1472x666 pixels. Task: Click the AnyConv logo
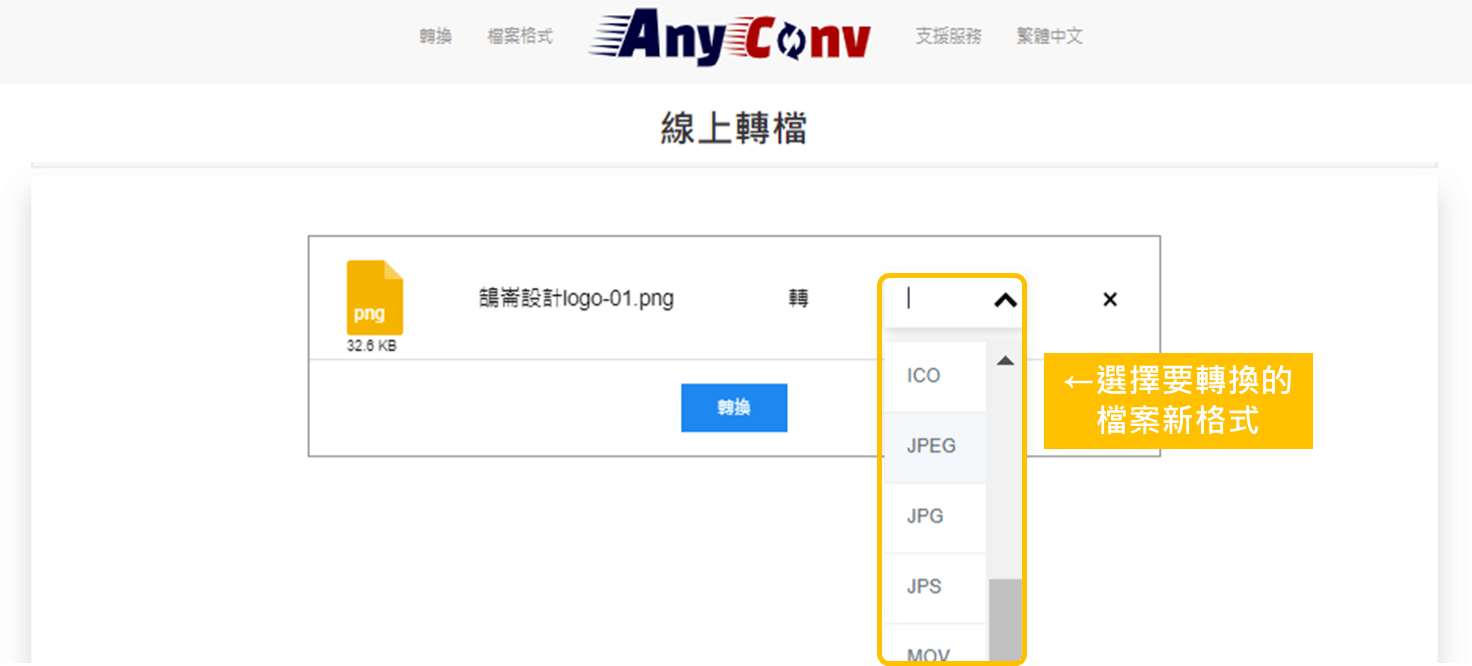[732, 37]
